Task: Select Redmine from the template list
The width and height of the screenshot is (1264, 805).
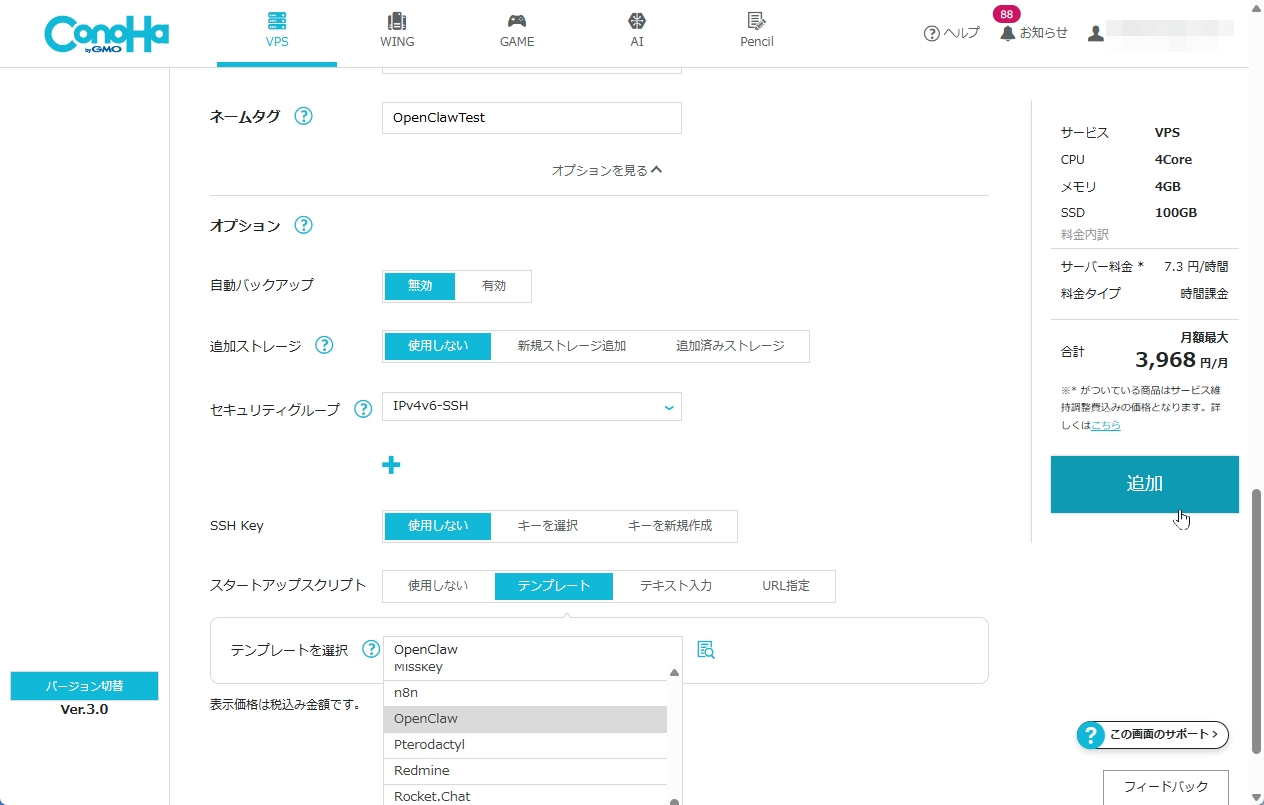Action: (x=421, y=770)
